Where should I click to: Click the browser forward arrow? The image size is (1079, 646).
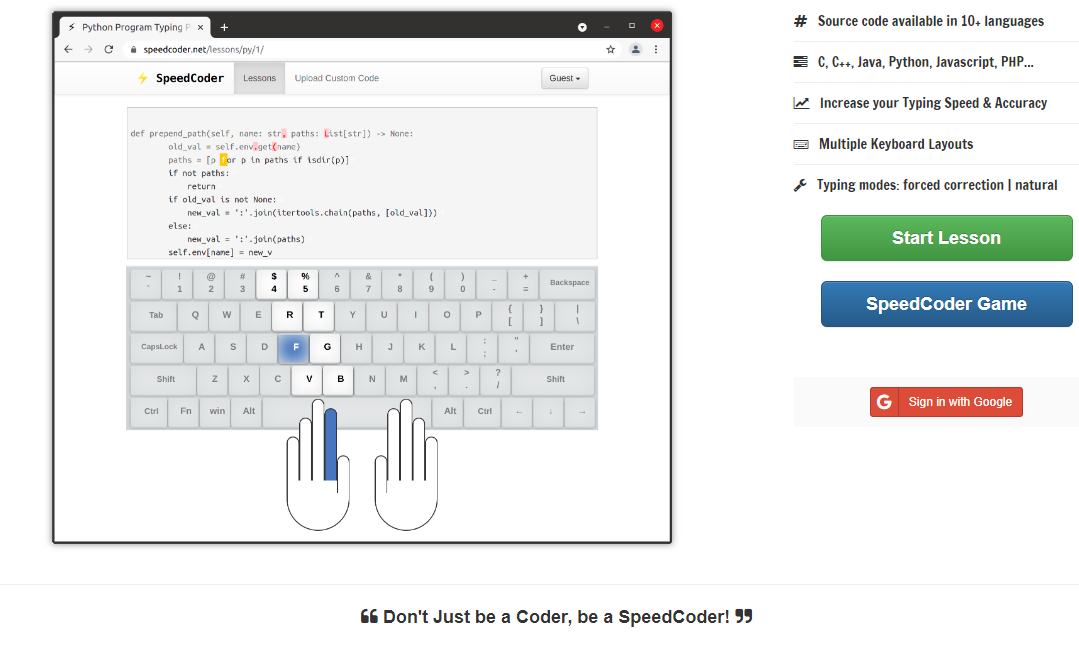click(88, 50)
